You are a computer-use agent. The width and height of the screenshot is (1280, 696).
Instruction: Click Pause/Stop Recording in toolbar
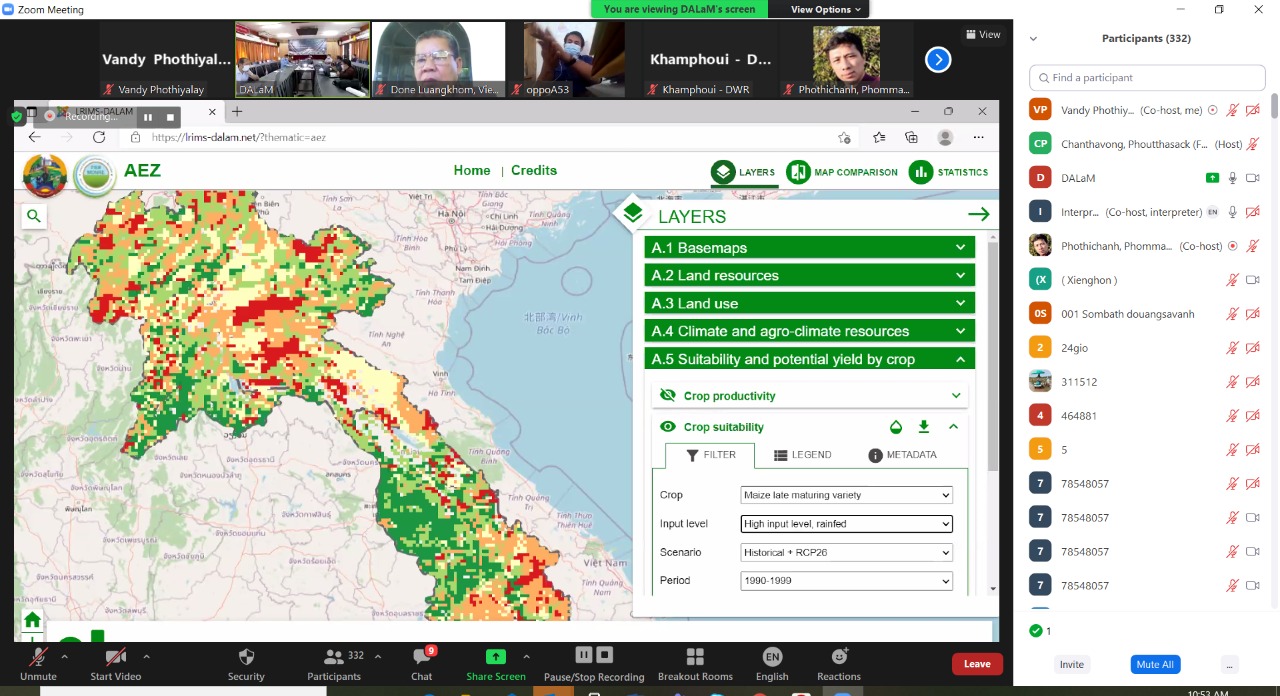click(x=594, y=663)
